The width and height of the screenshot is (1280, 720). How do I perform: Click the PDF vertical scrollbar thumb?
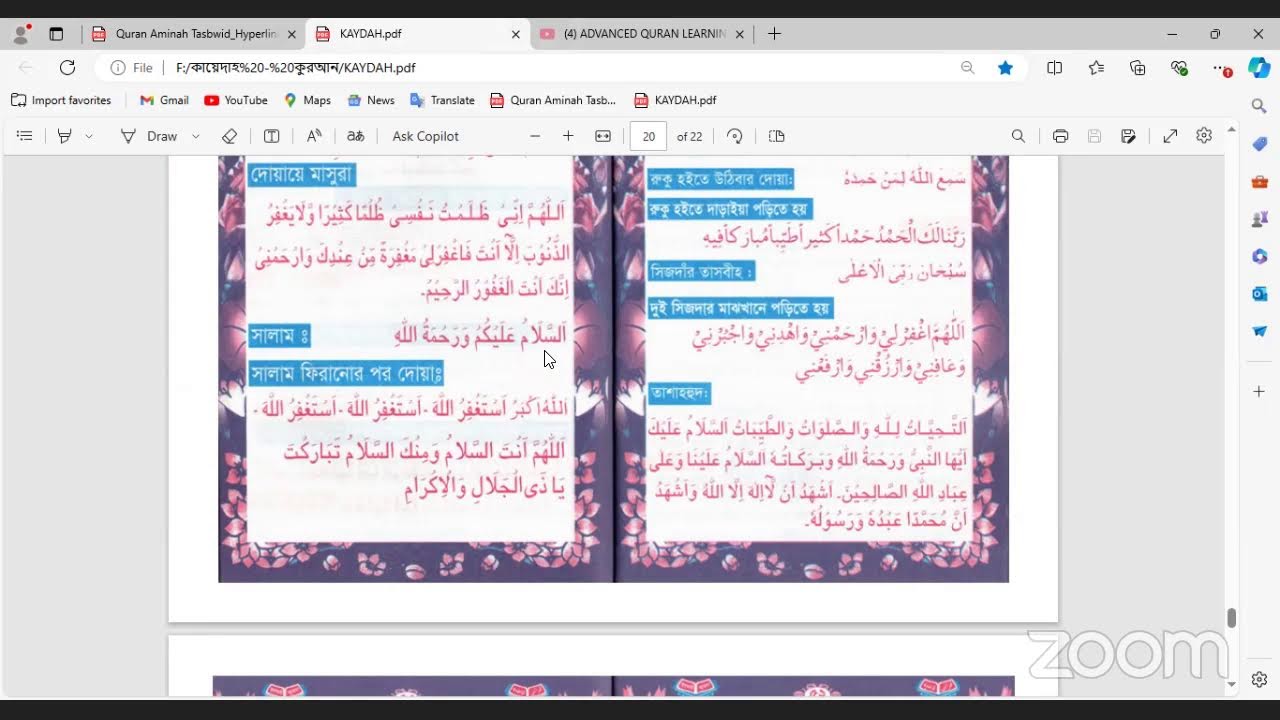coord(1232,618)
